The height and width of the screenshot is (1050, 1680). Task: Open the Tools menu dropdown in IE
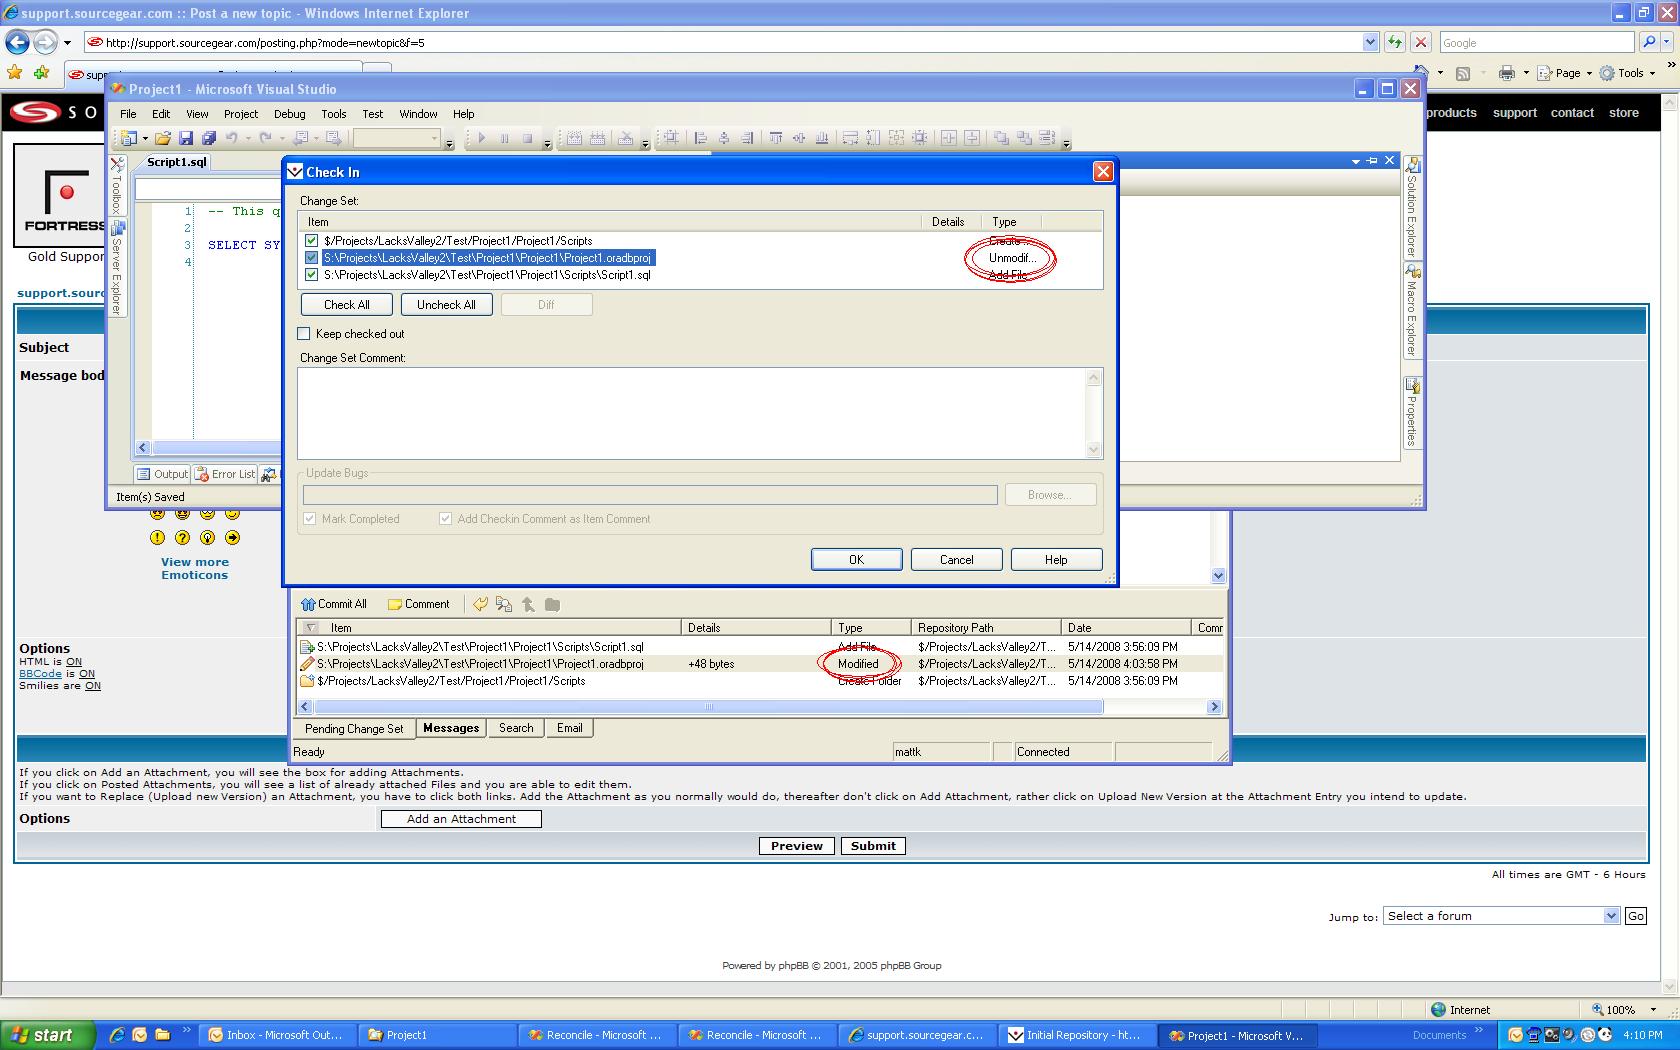(x=1627, y=73)
